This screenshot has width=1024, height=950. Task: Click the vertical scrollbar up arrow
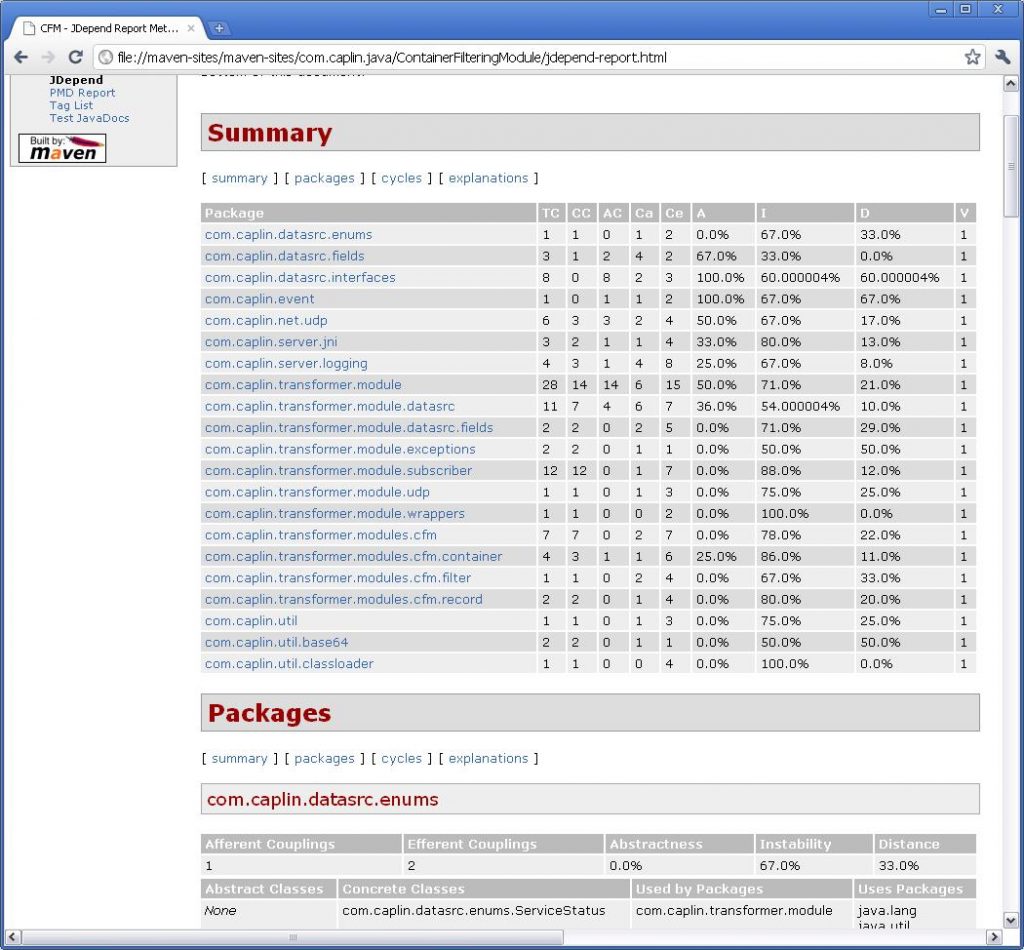1011,84
